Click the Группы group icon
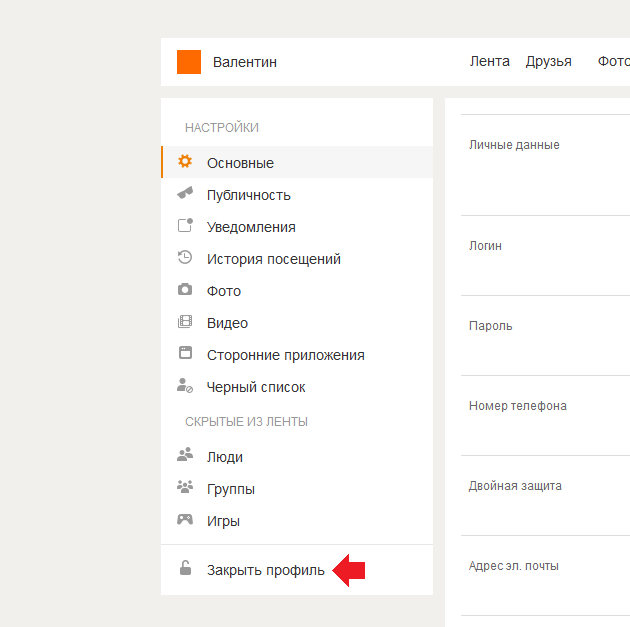This screenshot has width=630, height=627. tap(185, 488)
